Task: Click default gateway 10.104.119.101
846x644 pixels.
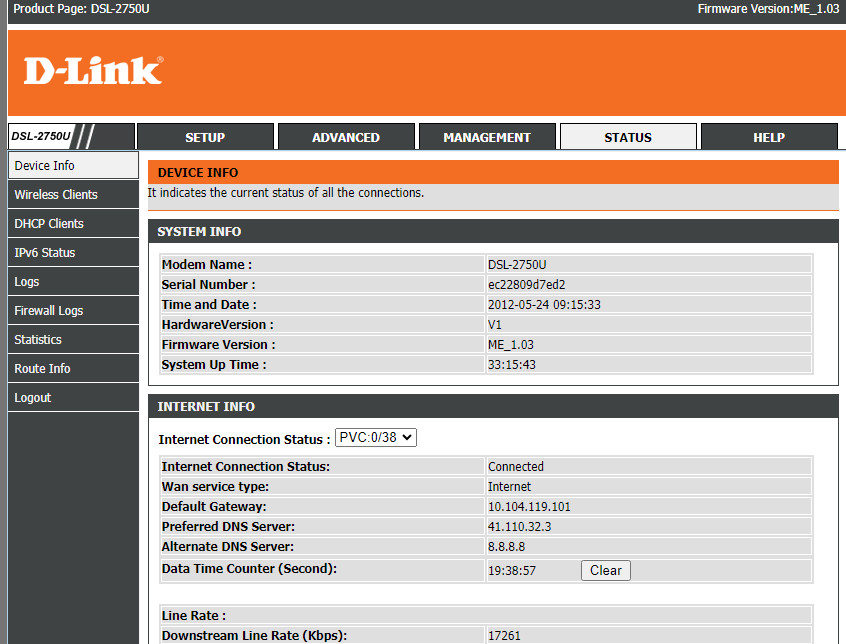Action: coord(529,506)
